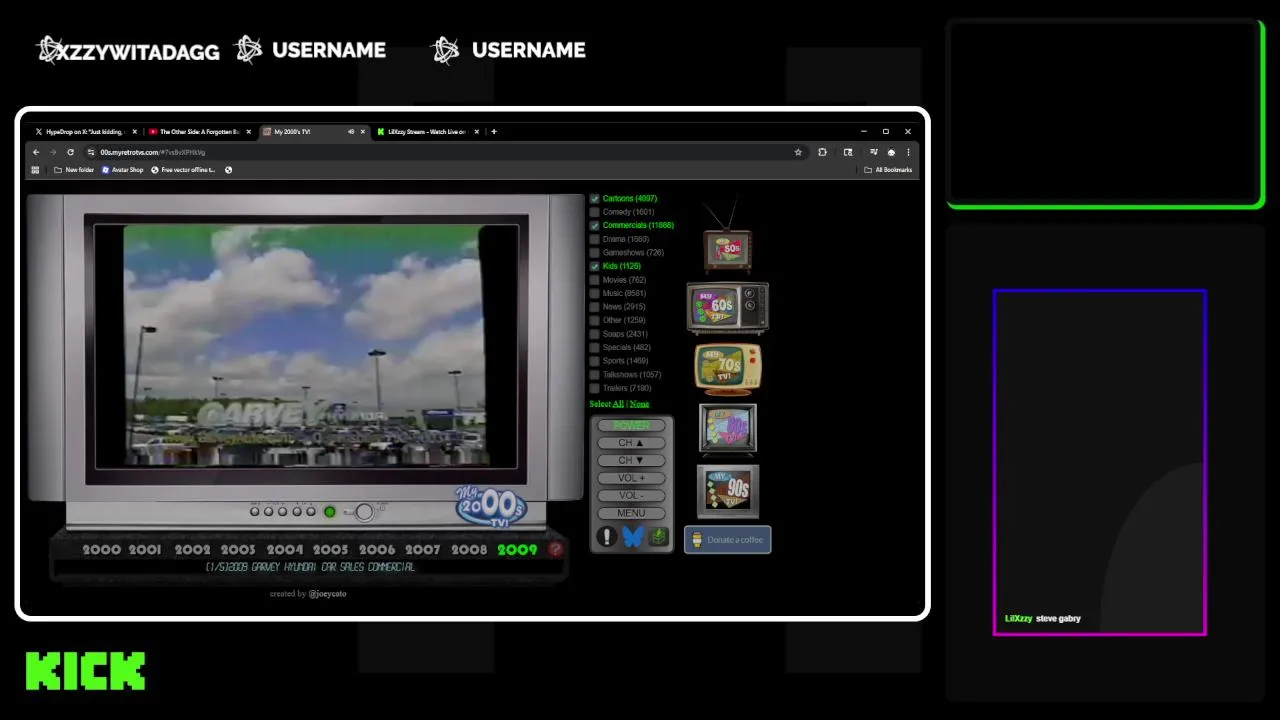The image size is (1280, 720).
Task: Open the My 60s TV icon
Action: click(727, 307)
